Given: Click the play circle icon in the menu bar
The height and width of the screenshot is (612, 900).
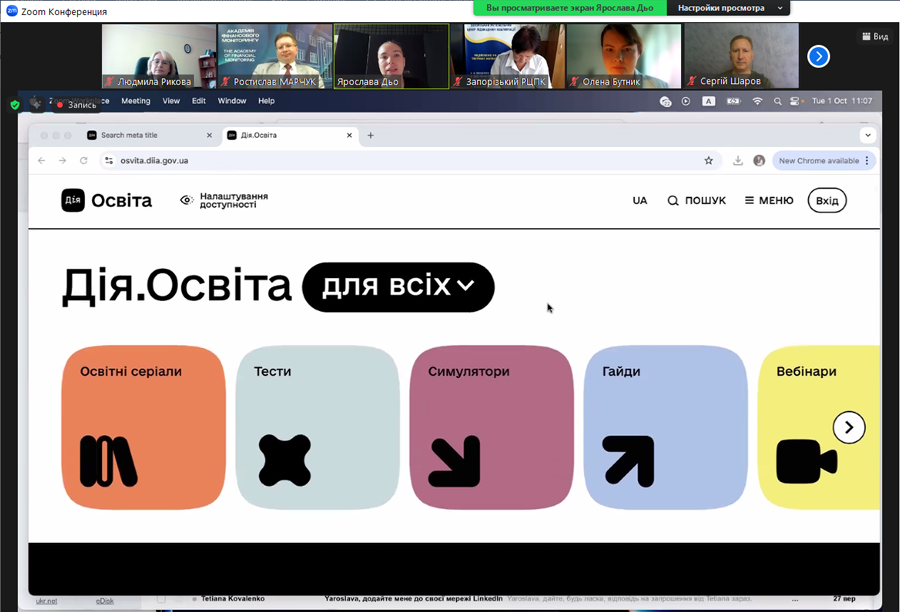Looking at the screenshot, I should 686,101.
